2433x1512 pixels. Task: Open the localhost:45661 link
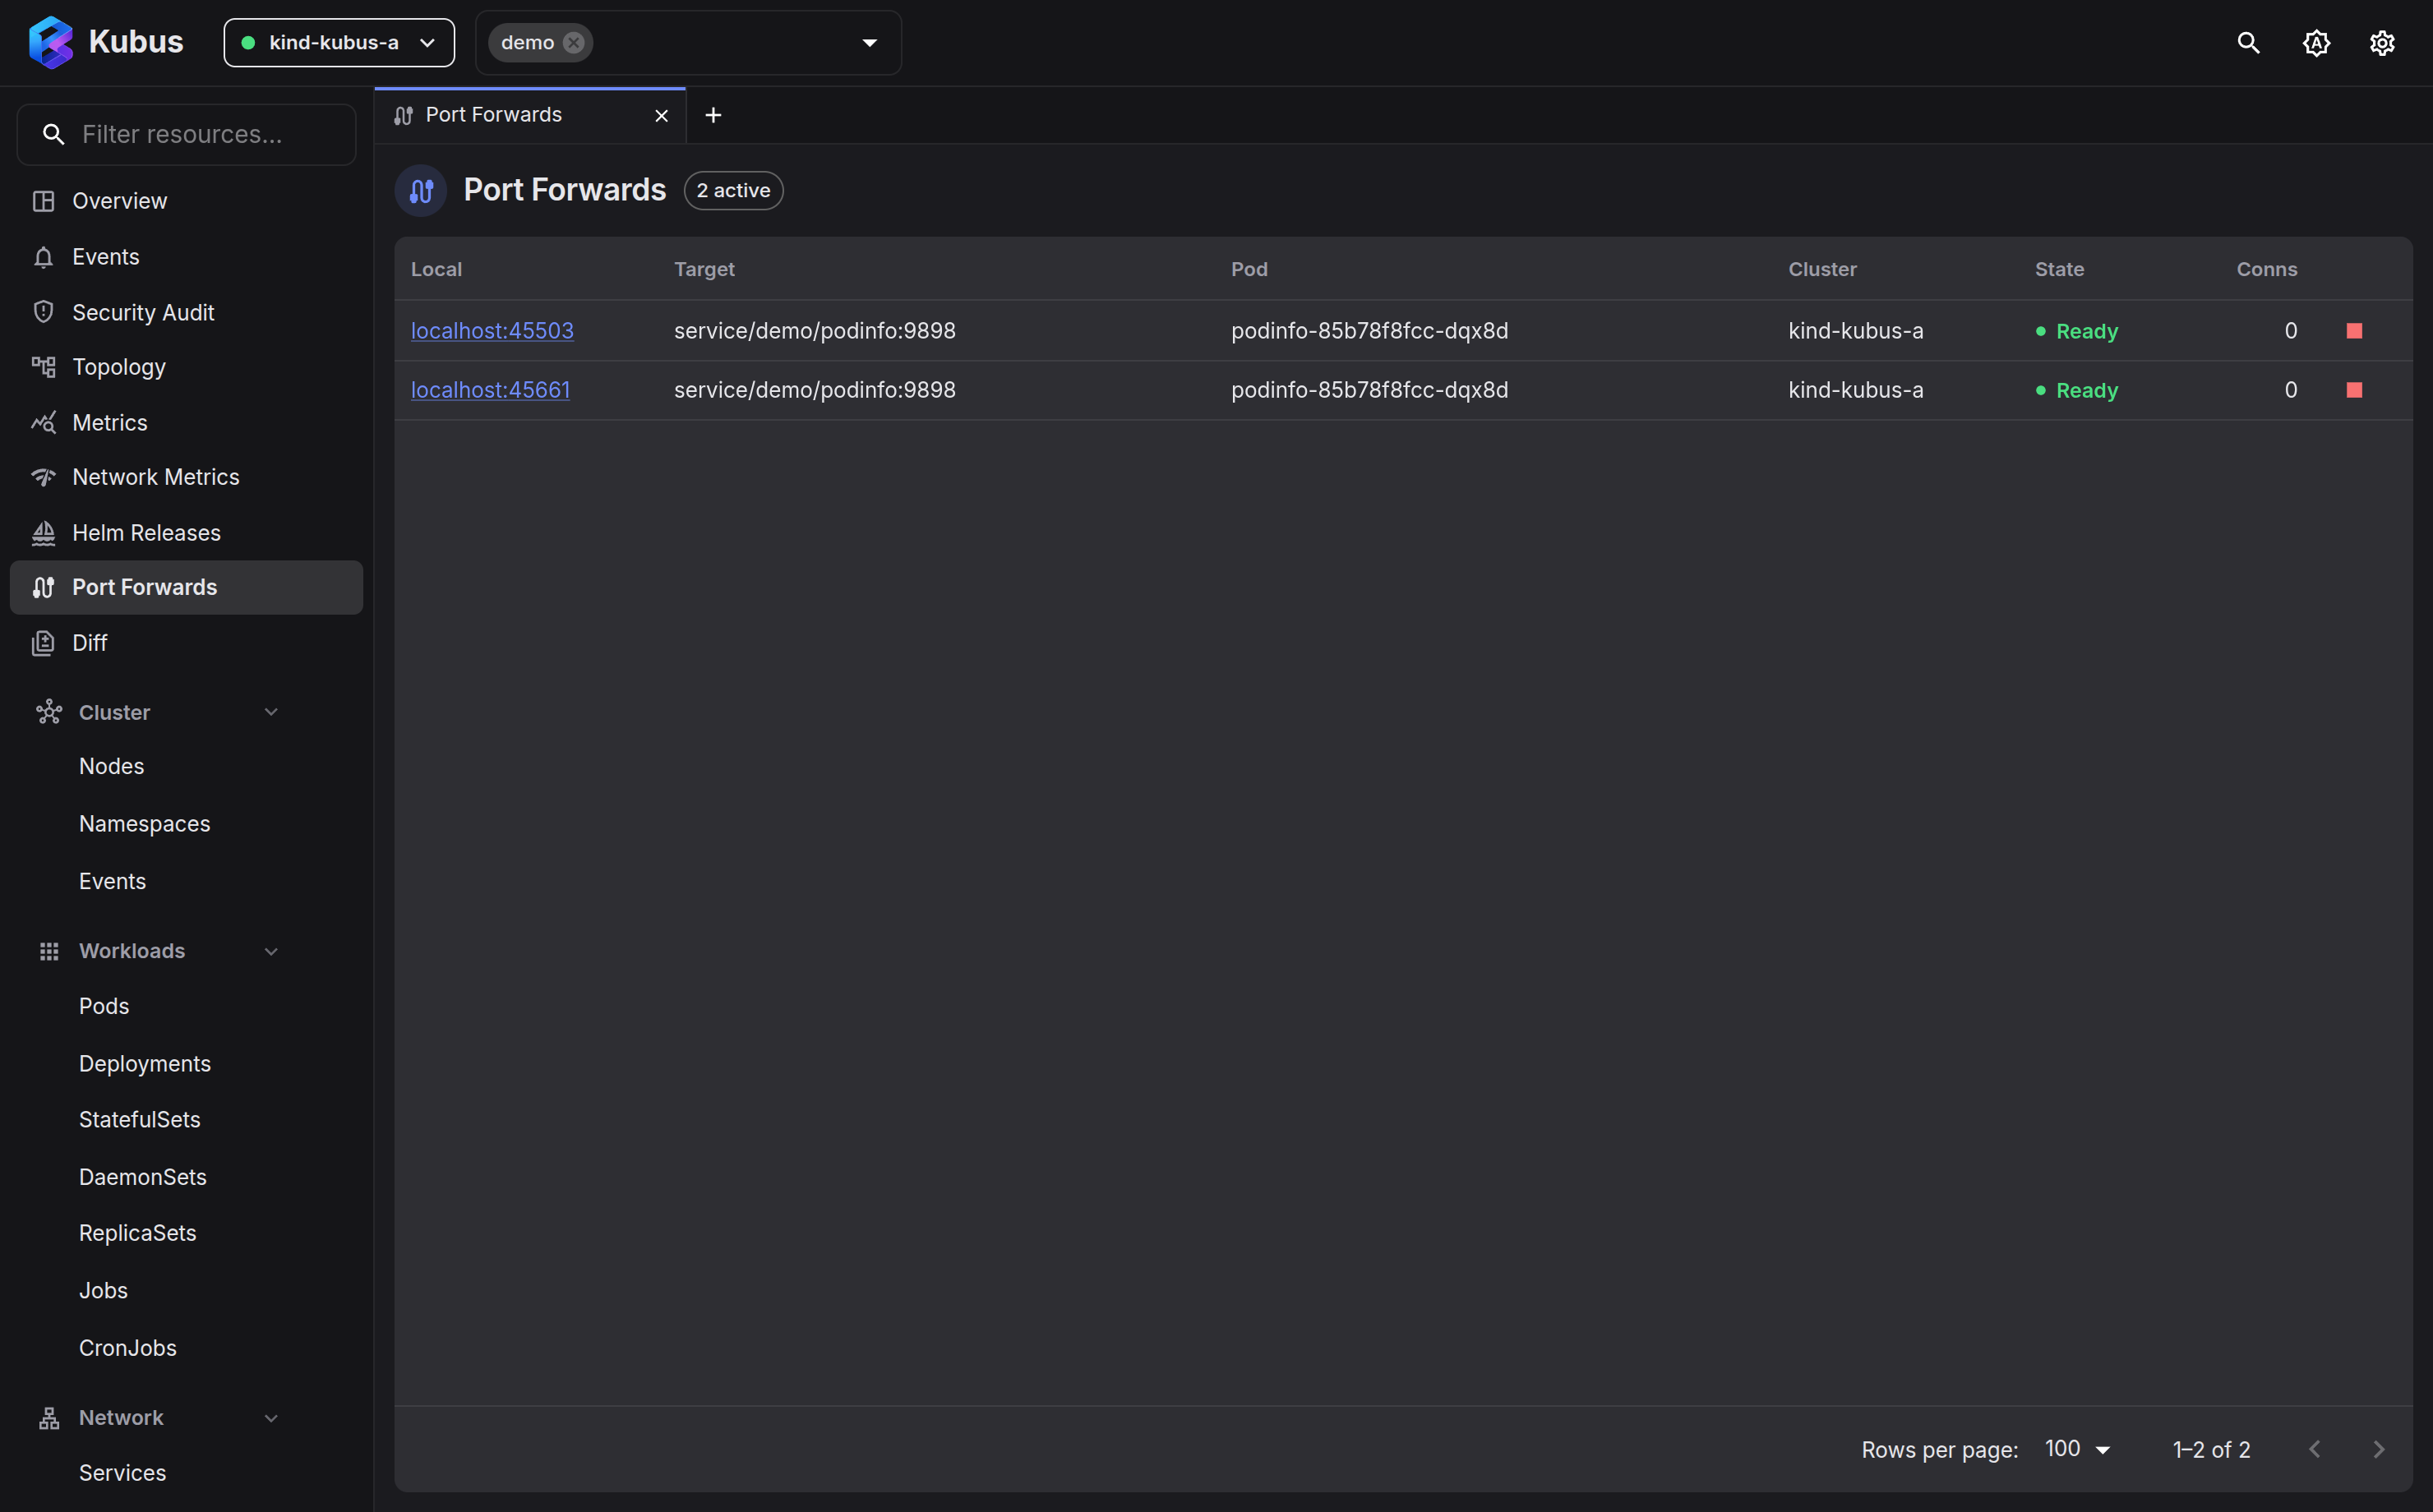[x=490, y=390]
